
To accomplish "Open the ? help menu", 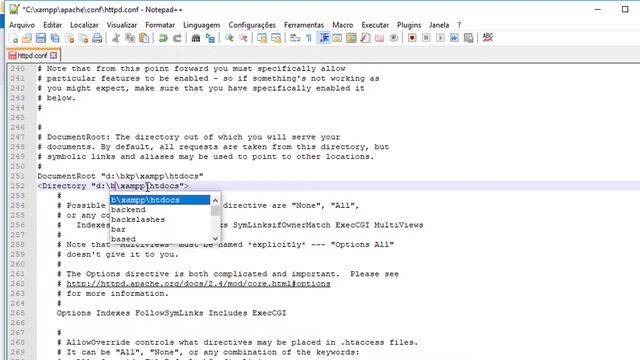I will [x=459, y=25].
